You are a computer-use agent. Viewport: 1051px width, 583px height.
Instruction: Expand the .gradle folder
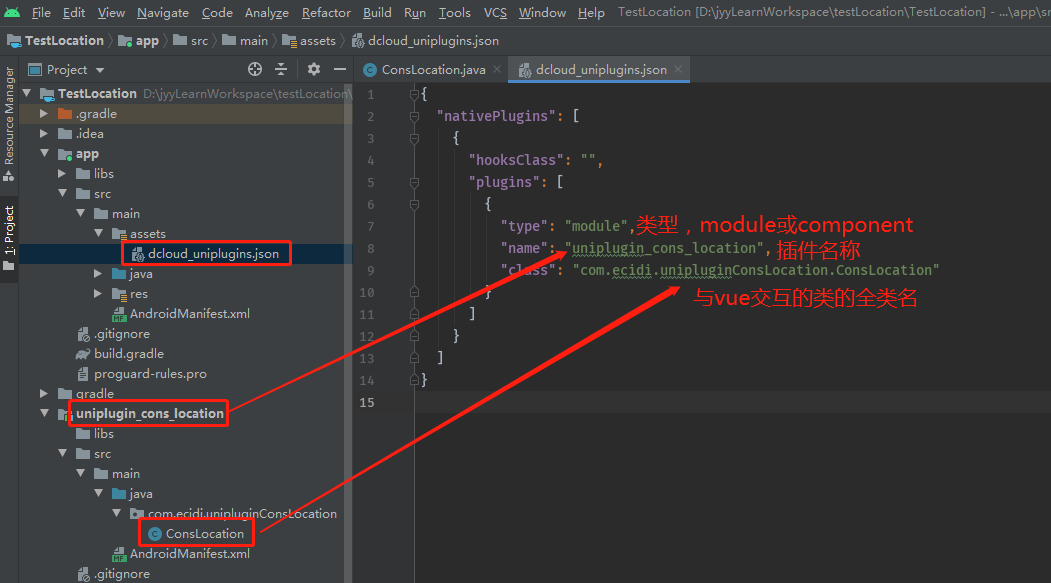[44, 114]
